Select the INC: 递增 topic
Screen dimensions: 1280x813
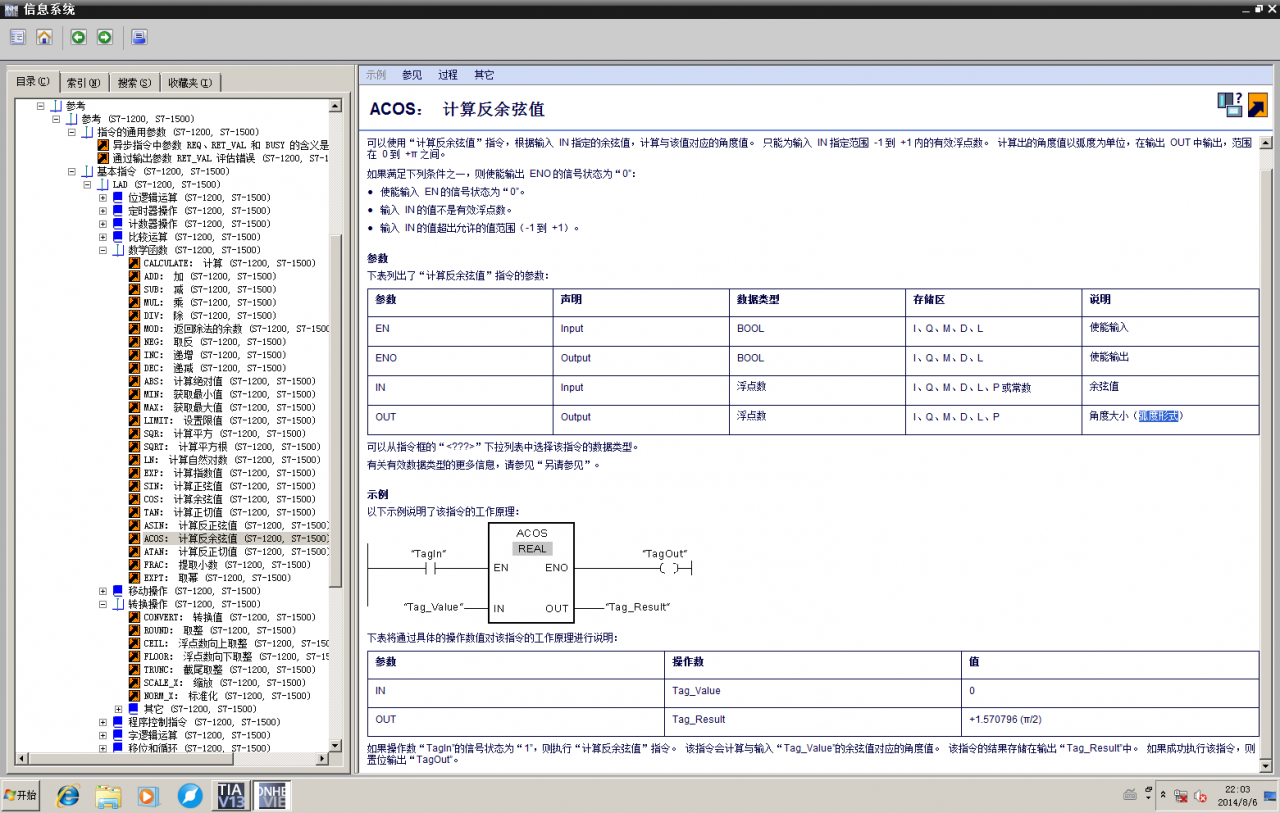pyautogui.click(x=214, y=354)
